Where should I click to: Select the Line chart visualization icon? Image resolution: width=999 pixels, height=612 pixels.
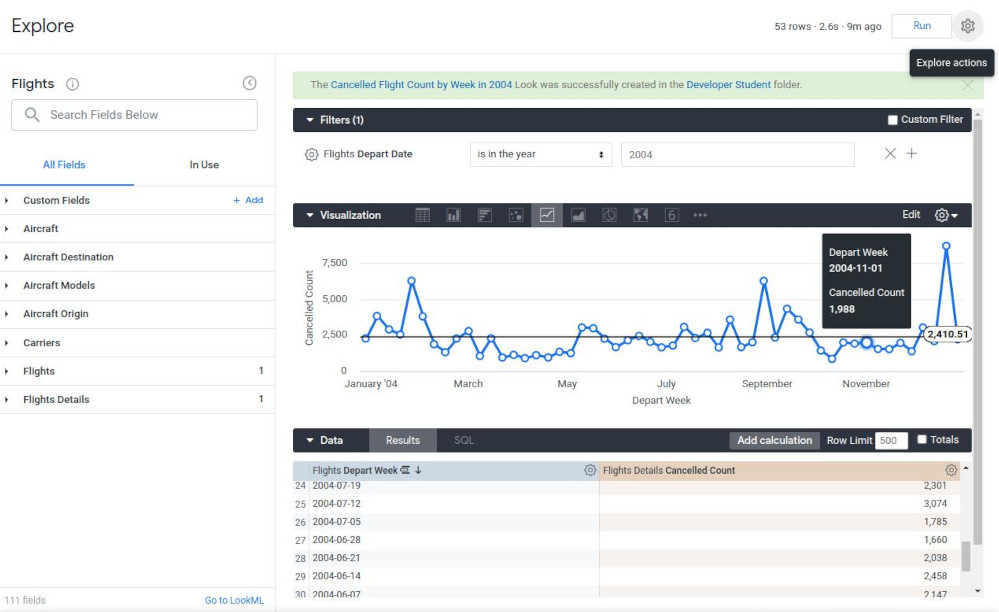(x=547, y=215)
